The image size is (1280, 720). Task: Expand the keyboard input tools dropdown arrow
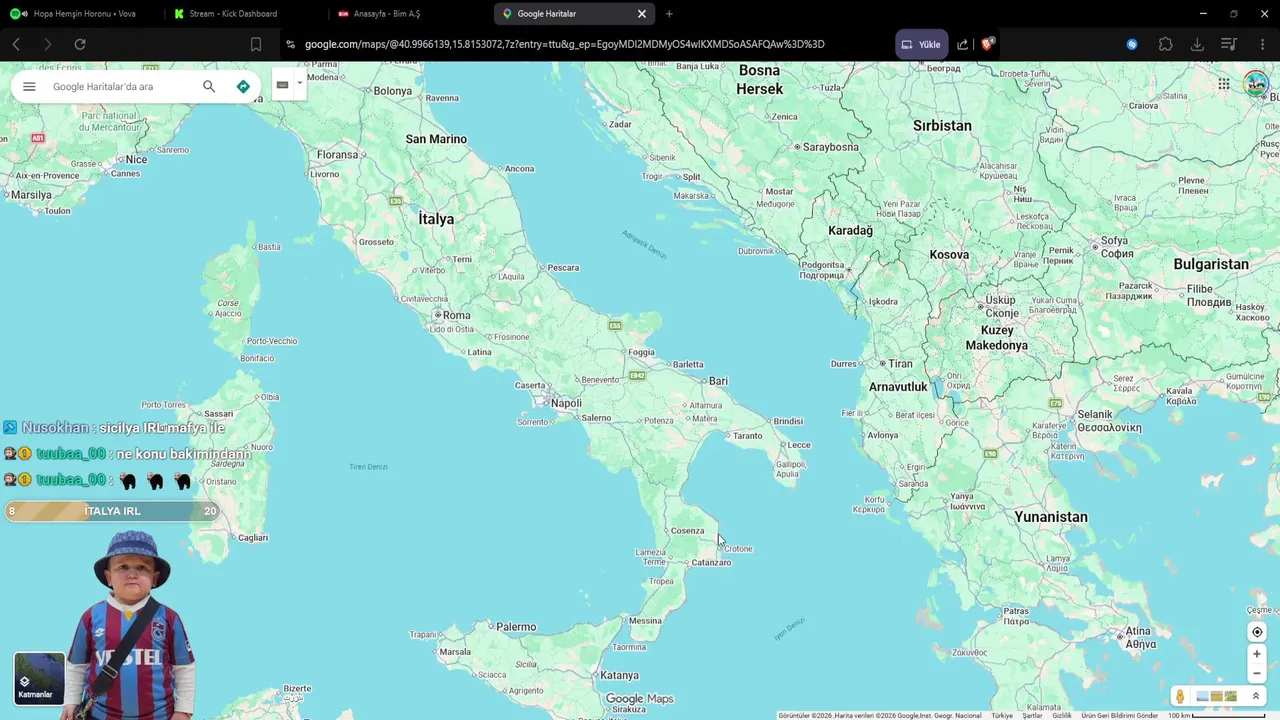(299, 85)
